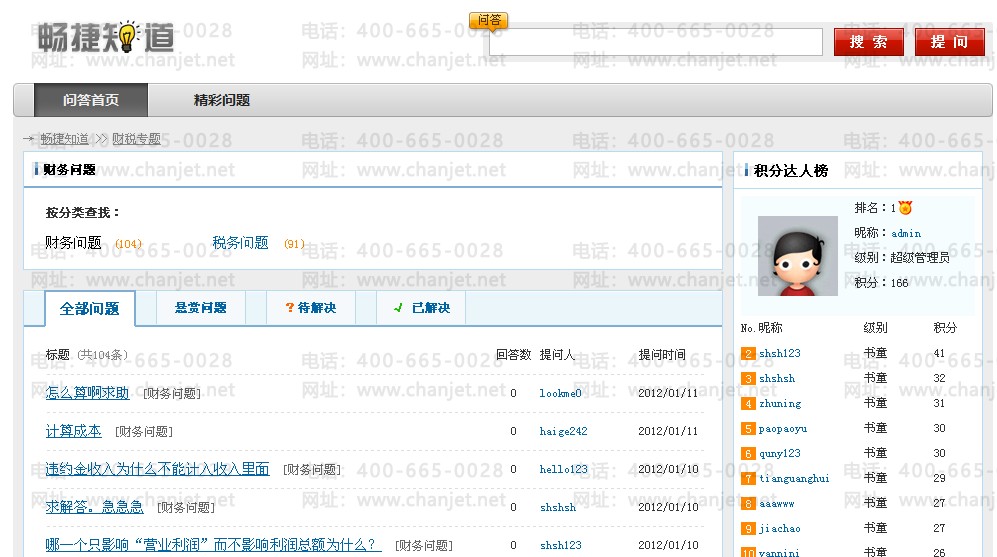Open the 精彩问题 navigation tab
The height and width of the screenshot is (557, 997).
(x=221, y=100)
